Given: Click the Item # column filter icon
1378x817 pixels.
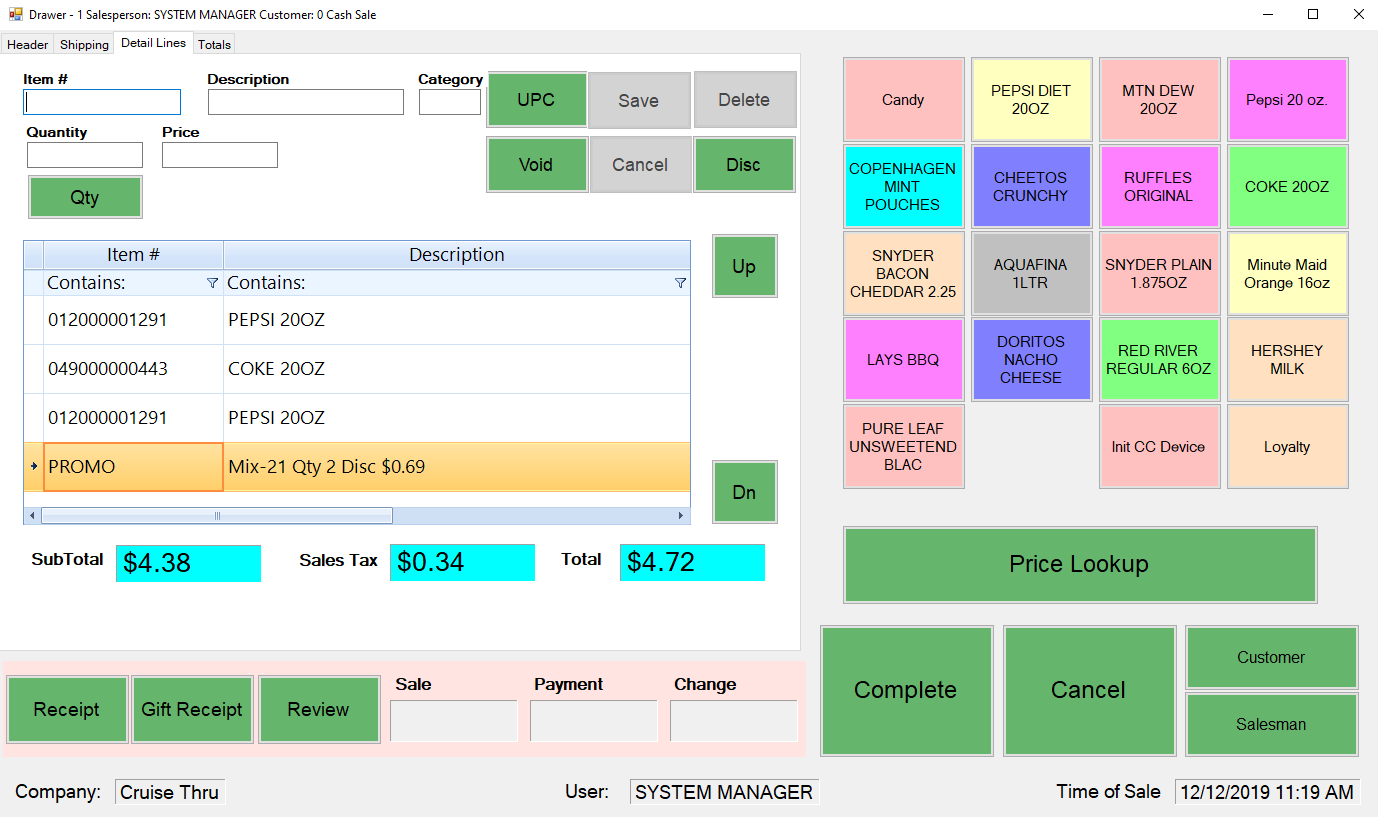Looking at the screenshot, I should coord(212,284).
